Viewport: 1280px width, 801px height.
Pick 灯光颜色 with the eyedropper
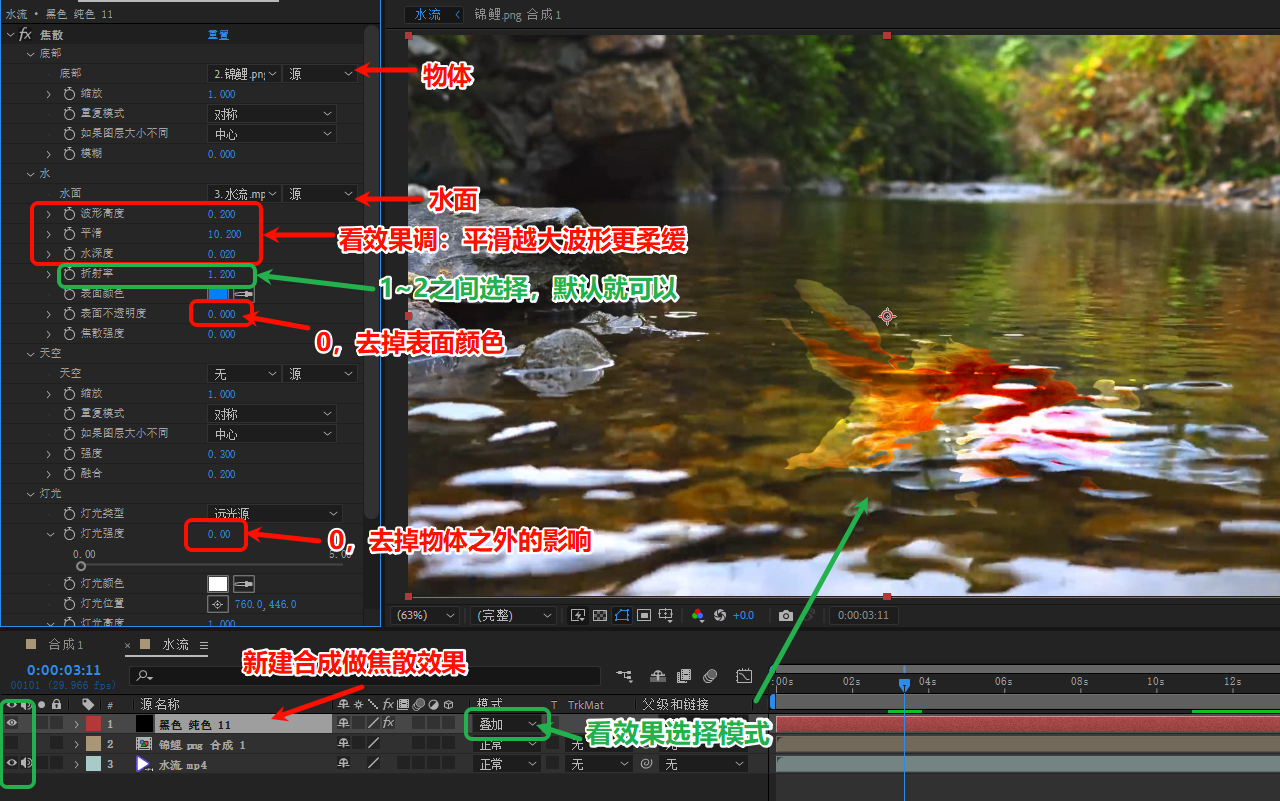coord(244,584)
